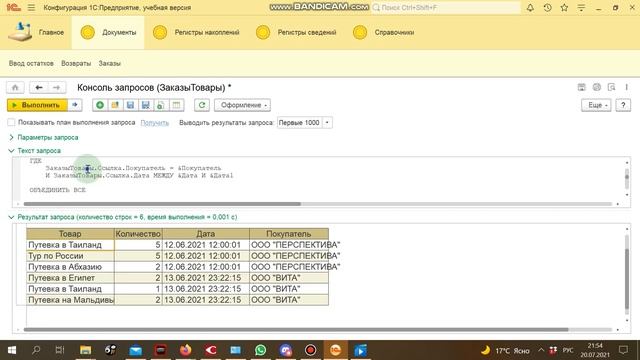Open help with the question mark button
This screenshot has width=640, height=360.
click(623, 105)
